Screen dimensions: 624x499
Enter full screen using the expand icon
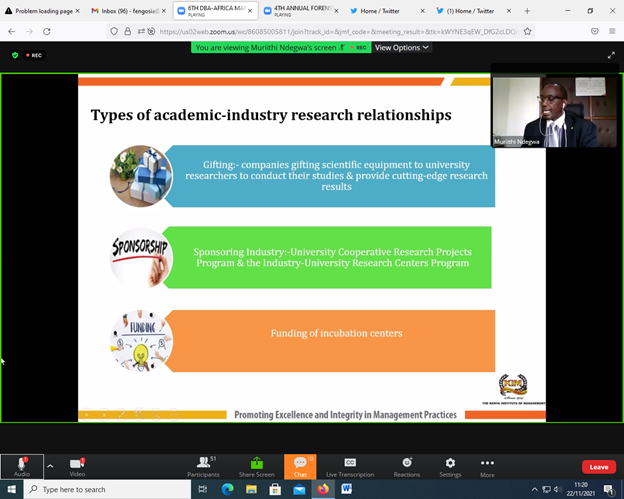coord(611,55)
